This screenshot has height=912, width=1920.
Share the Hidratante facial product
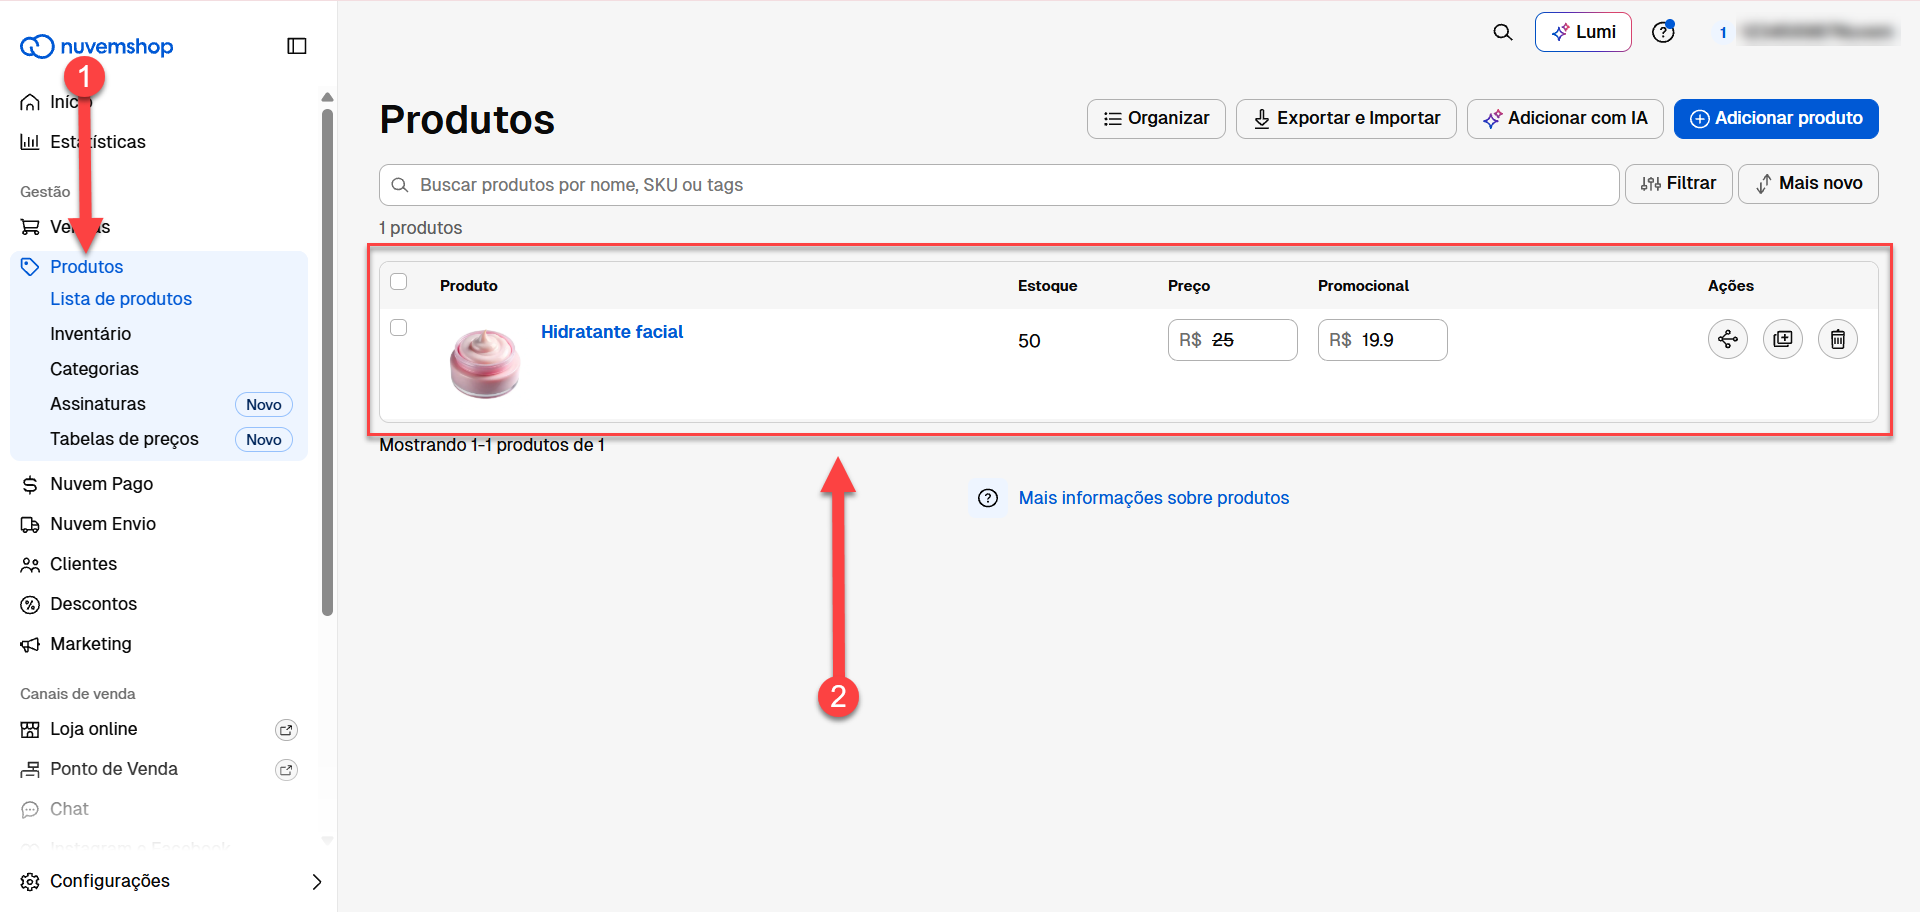[x=1728, y=340]
